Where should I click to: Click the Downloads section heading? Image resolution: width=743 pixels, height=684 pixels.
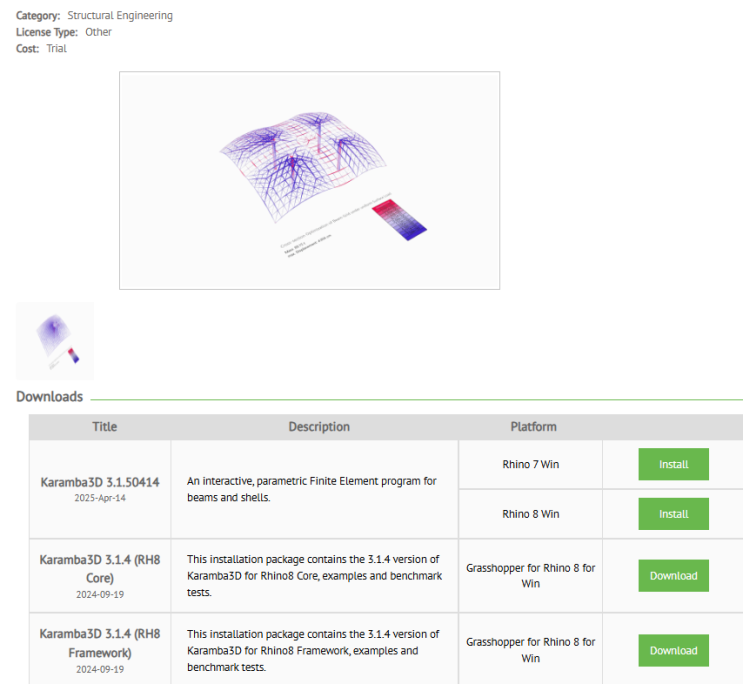50,396
